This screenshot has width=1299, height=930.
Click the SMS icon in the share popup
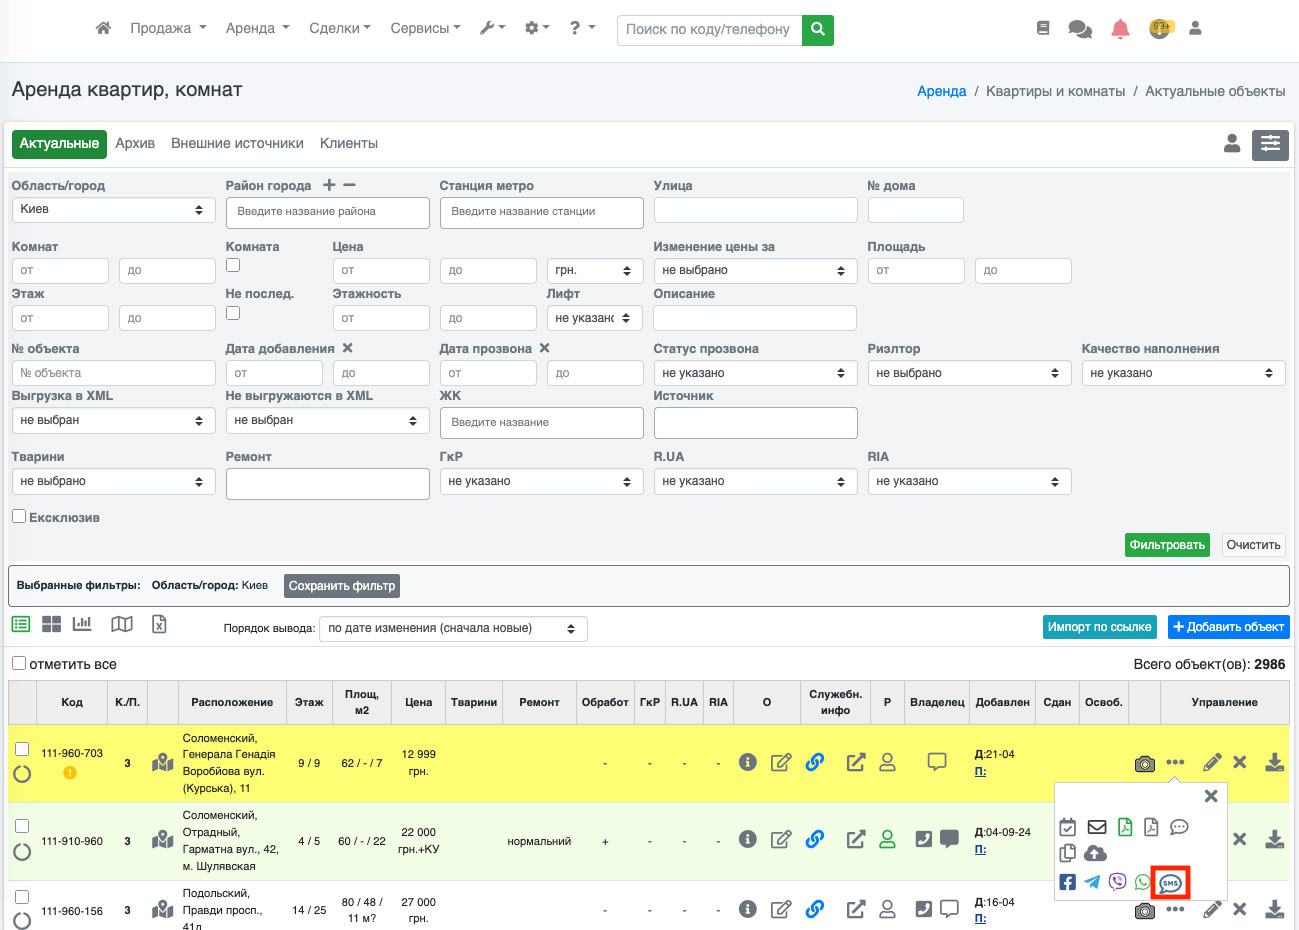click(x=1170, y=883)
